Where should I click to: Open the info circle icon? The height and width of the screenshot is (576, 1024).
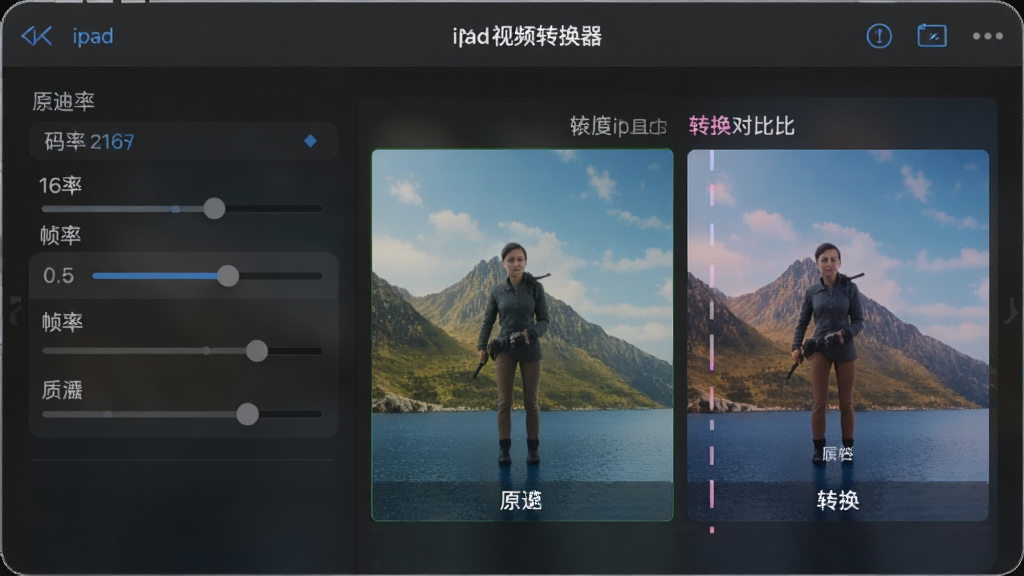click(x=879, y=36)
